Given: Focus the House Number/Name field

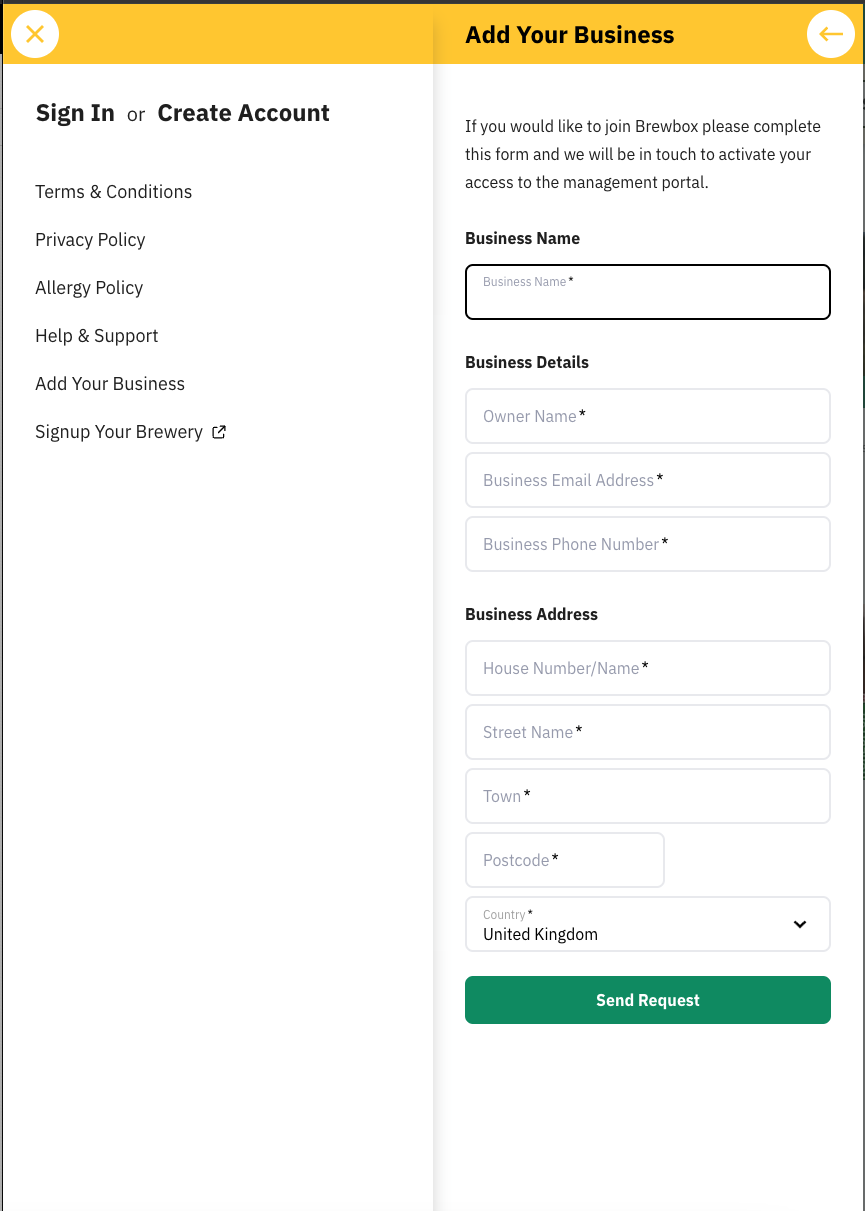Looking at the screenshot, I should click(x=647, y=668).
